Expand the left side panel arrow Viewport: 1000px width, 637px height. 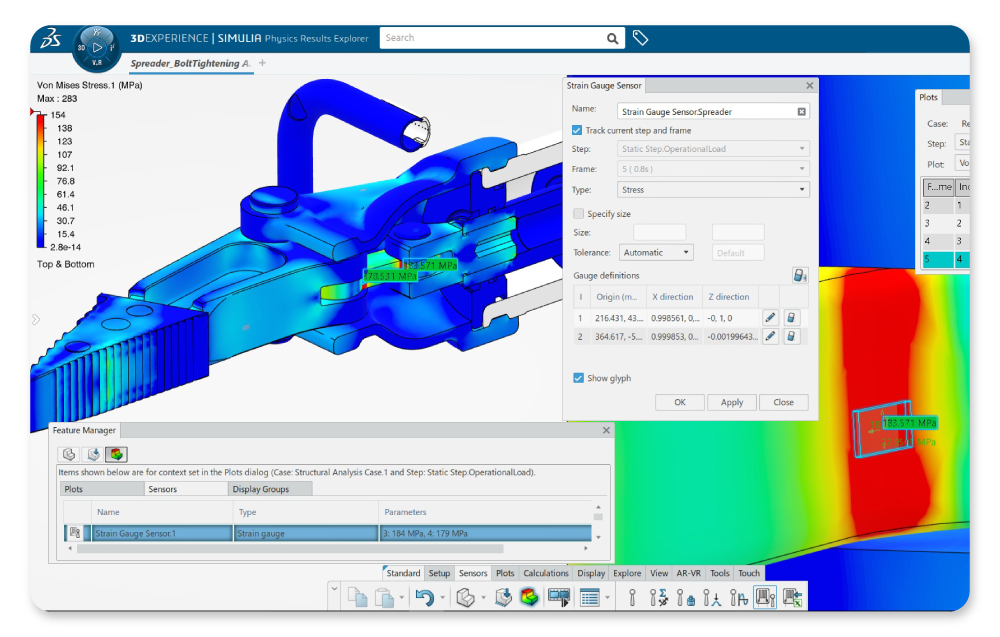click(36, 319)
